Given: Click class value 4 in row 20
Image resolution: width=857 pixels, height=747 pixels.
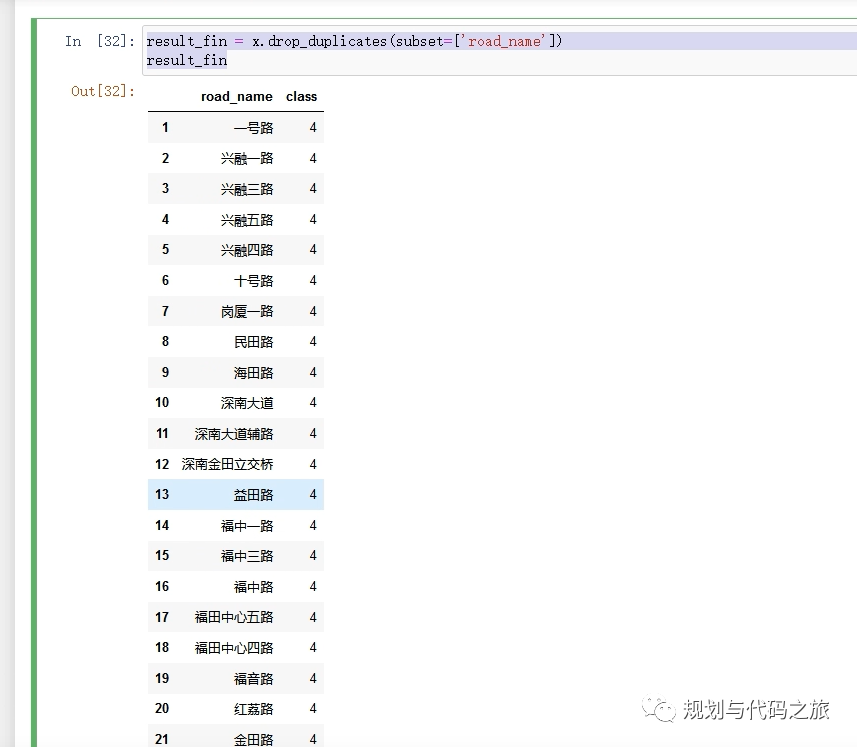Looking at the screenshot, I should 313,709.
